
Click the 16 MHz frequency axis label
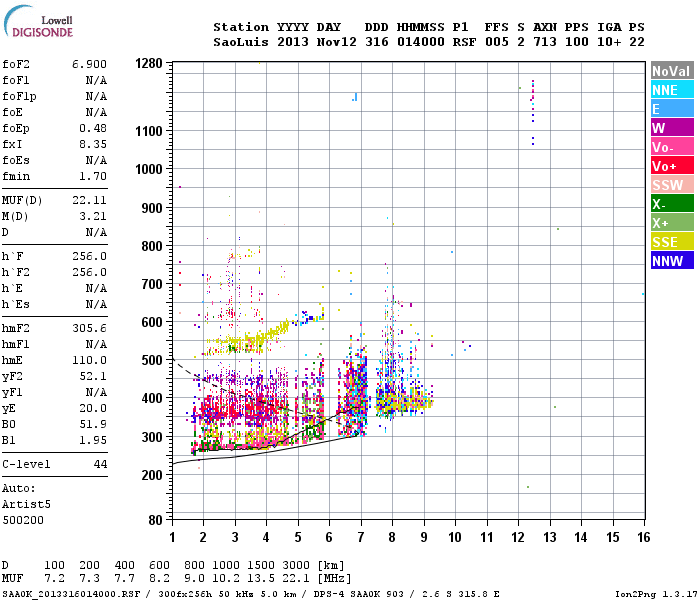(644, 537)
